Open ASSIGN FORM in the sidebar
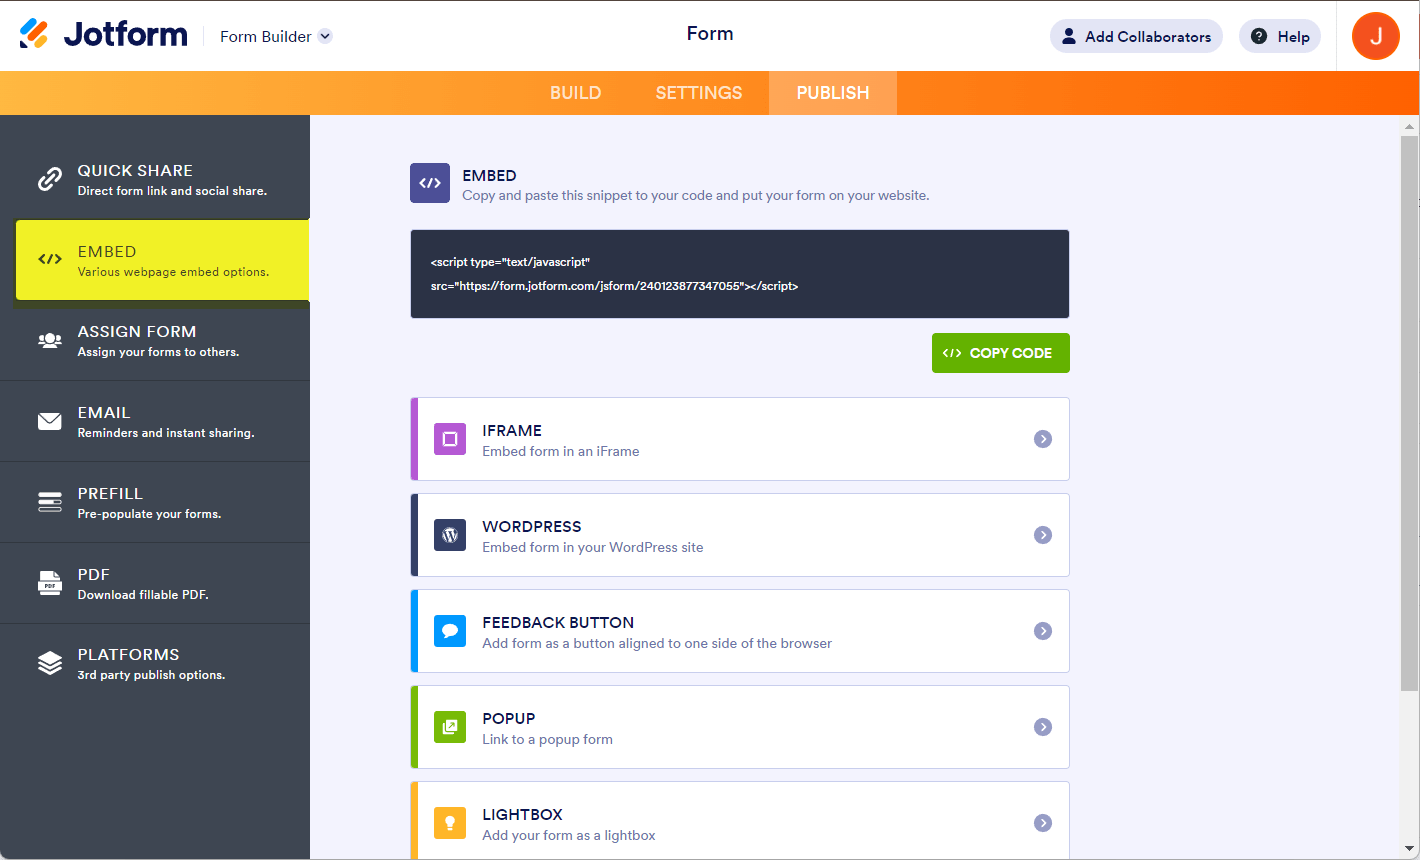1420x860 pixels. 155,341
